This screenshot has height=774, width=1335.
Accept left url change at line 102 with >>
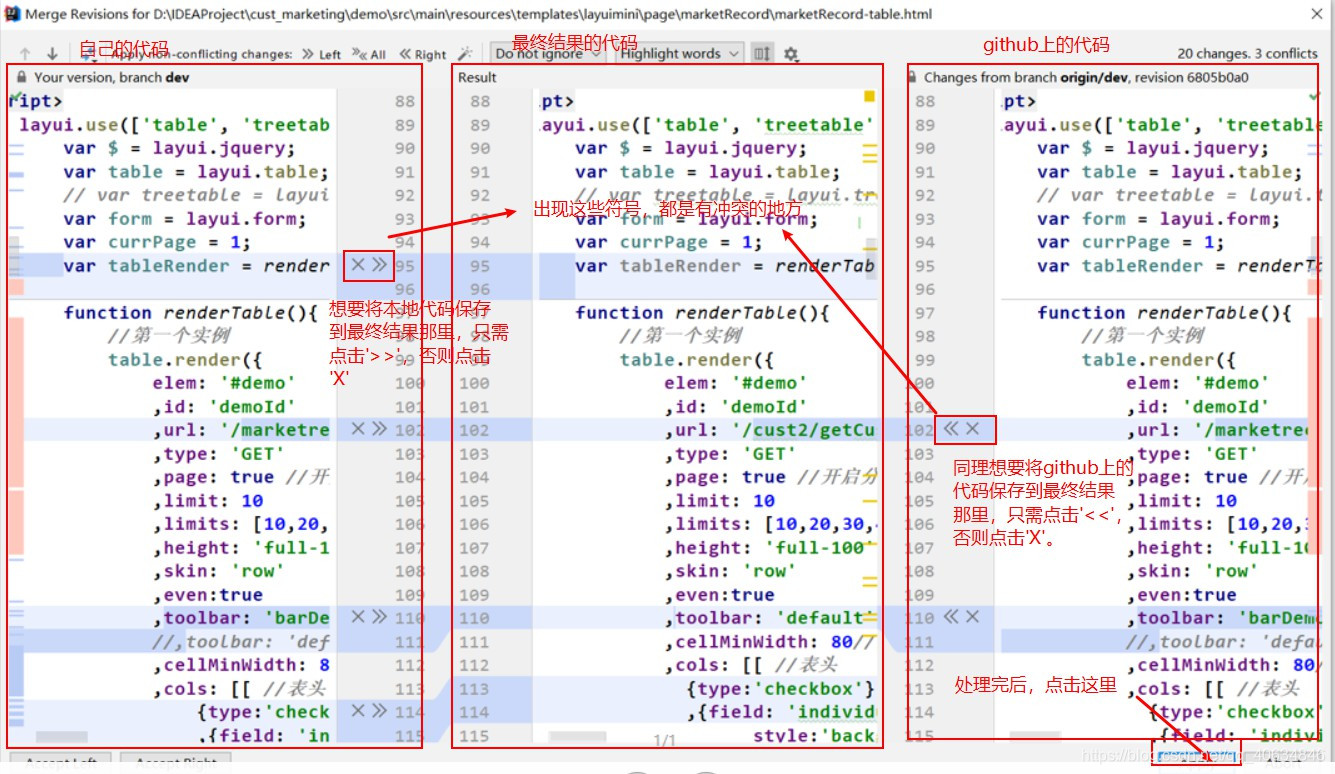pos(379,429)
